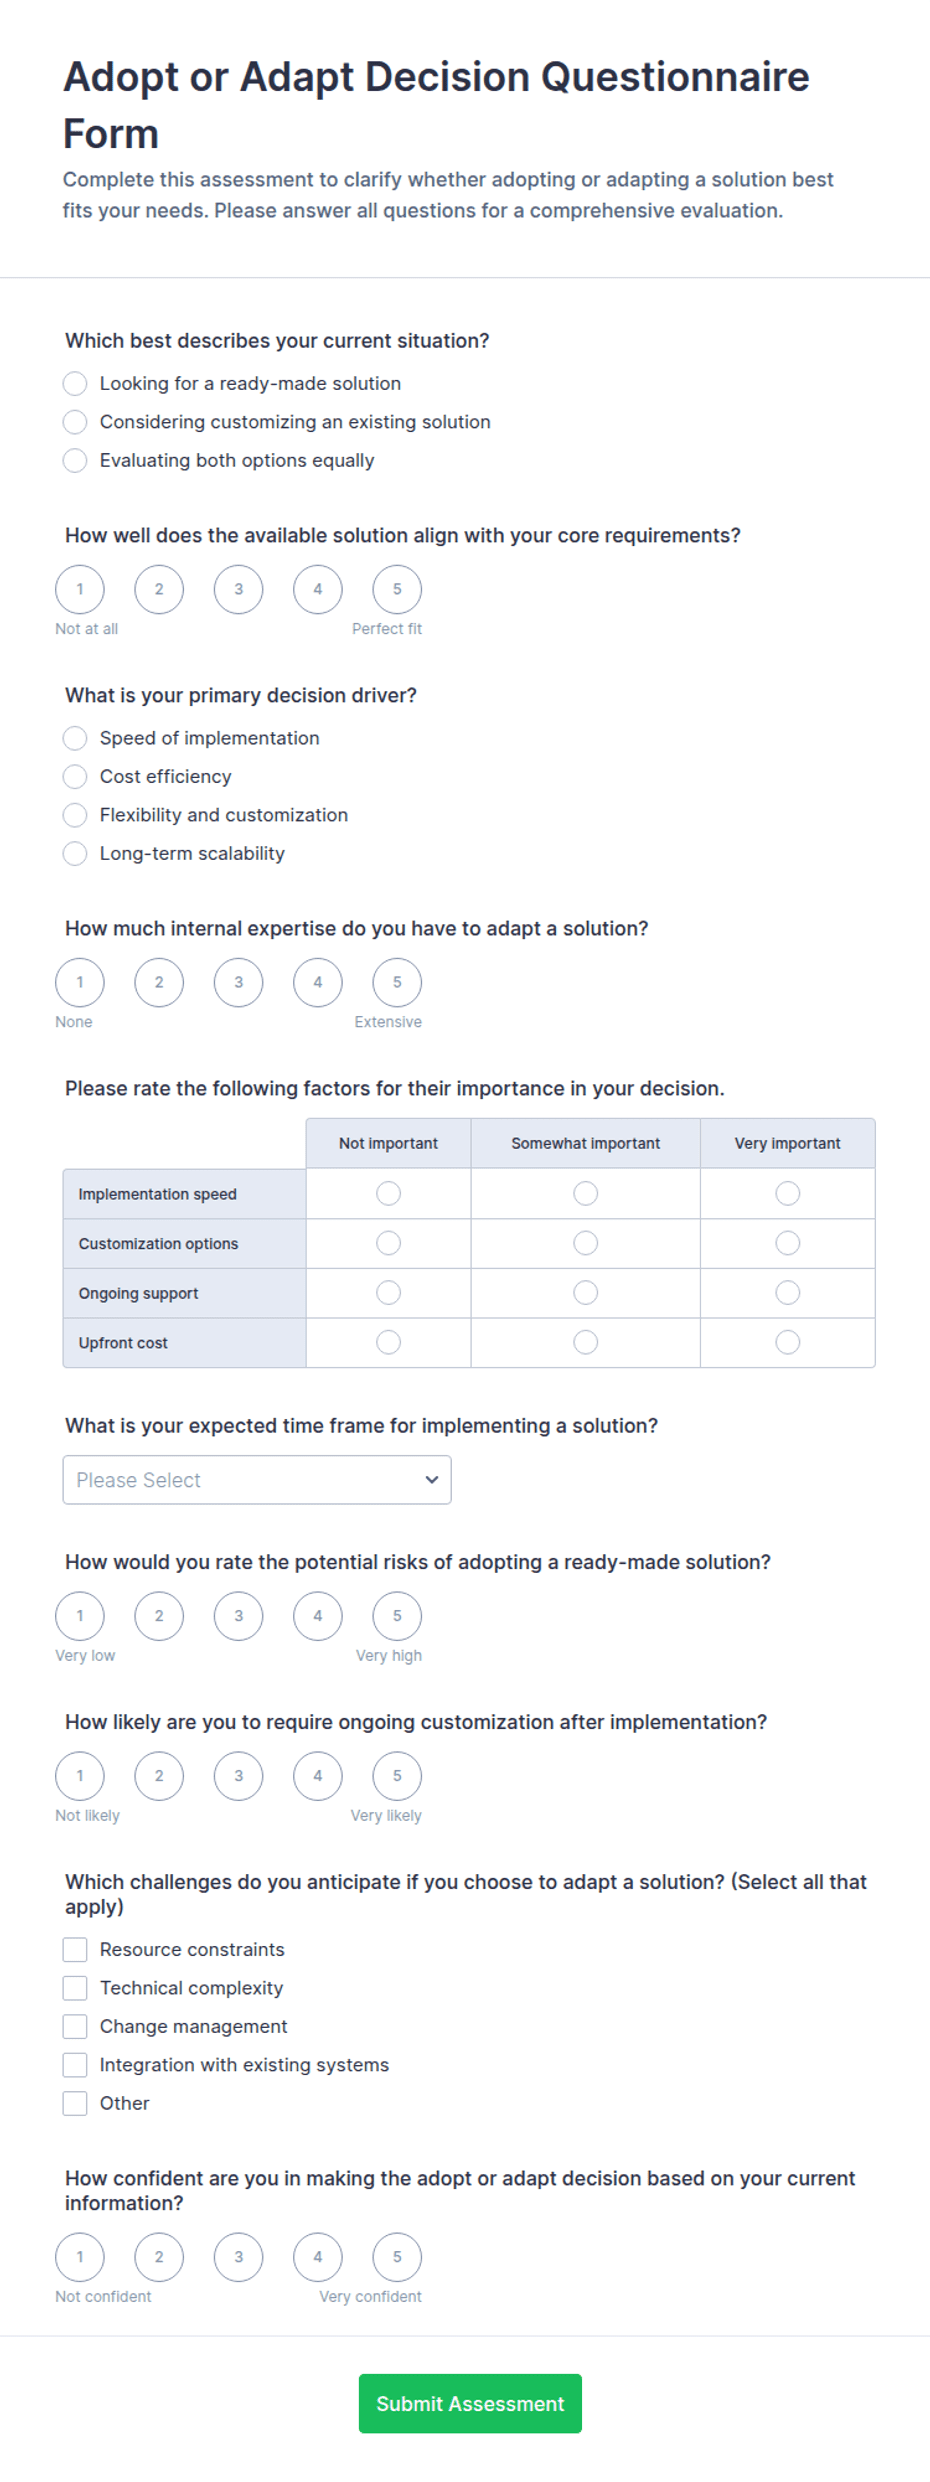Screen dimensions: 930x2482
Task: Mark Implementation speed as Very important
Action: 788,1193
